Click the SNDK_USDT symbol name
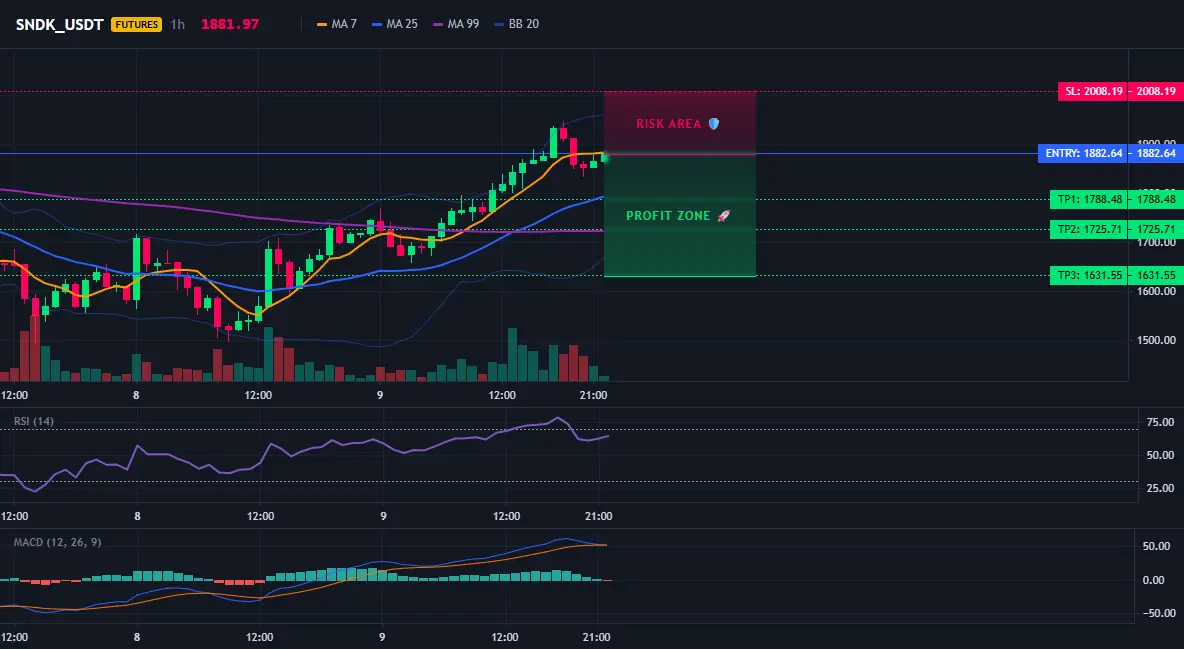 click(x=60, y=24)
